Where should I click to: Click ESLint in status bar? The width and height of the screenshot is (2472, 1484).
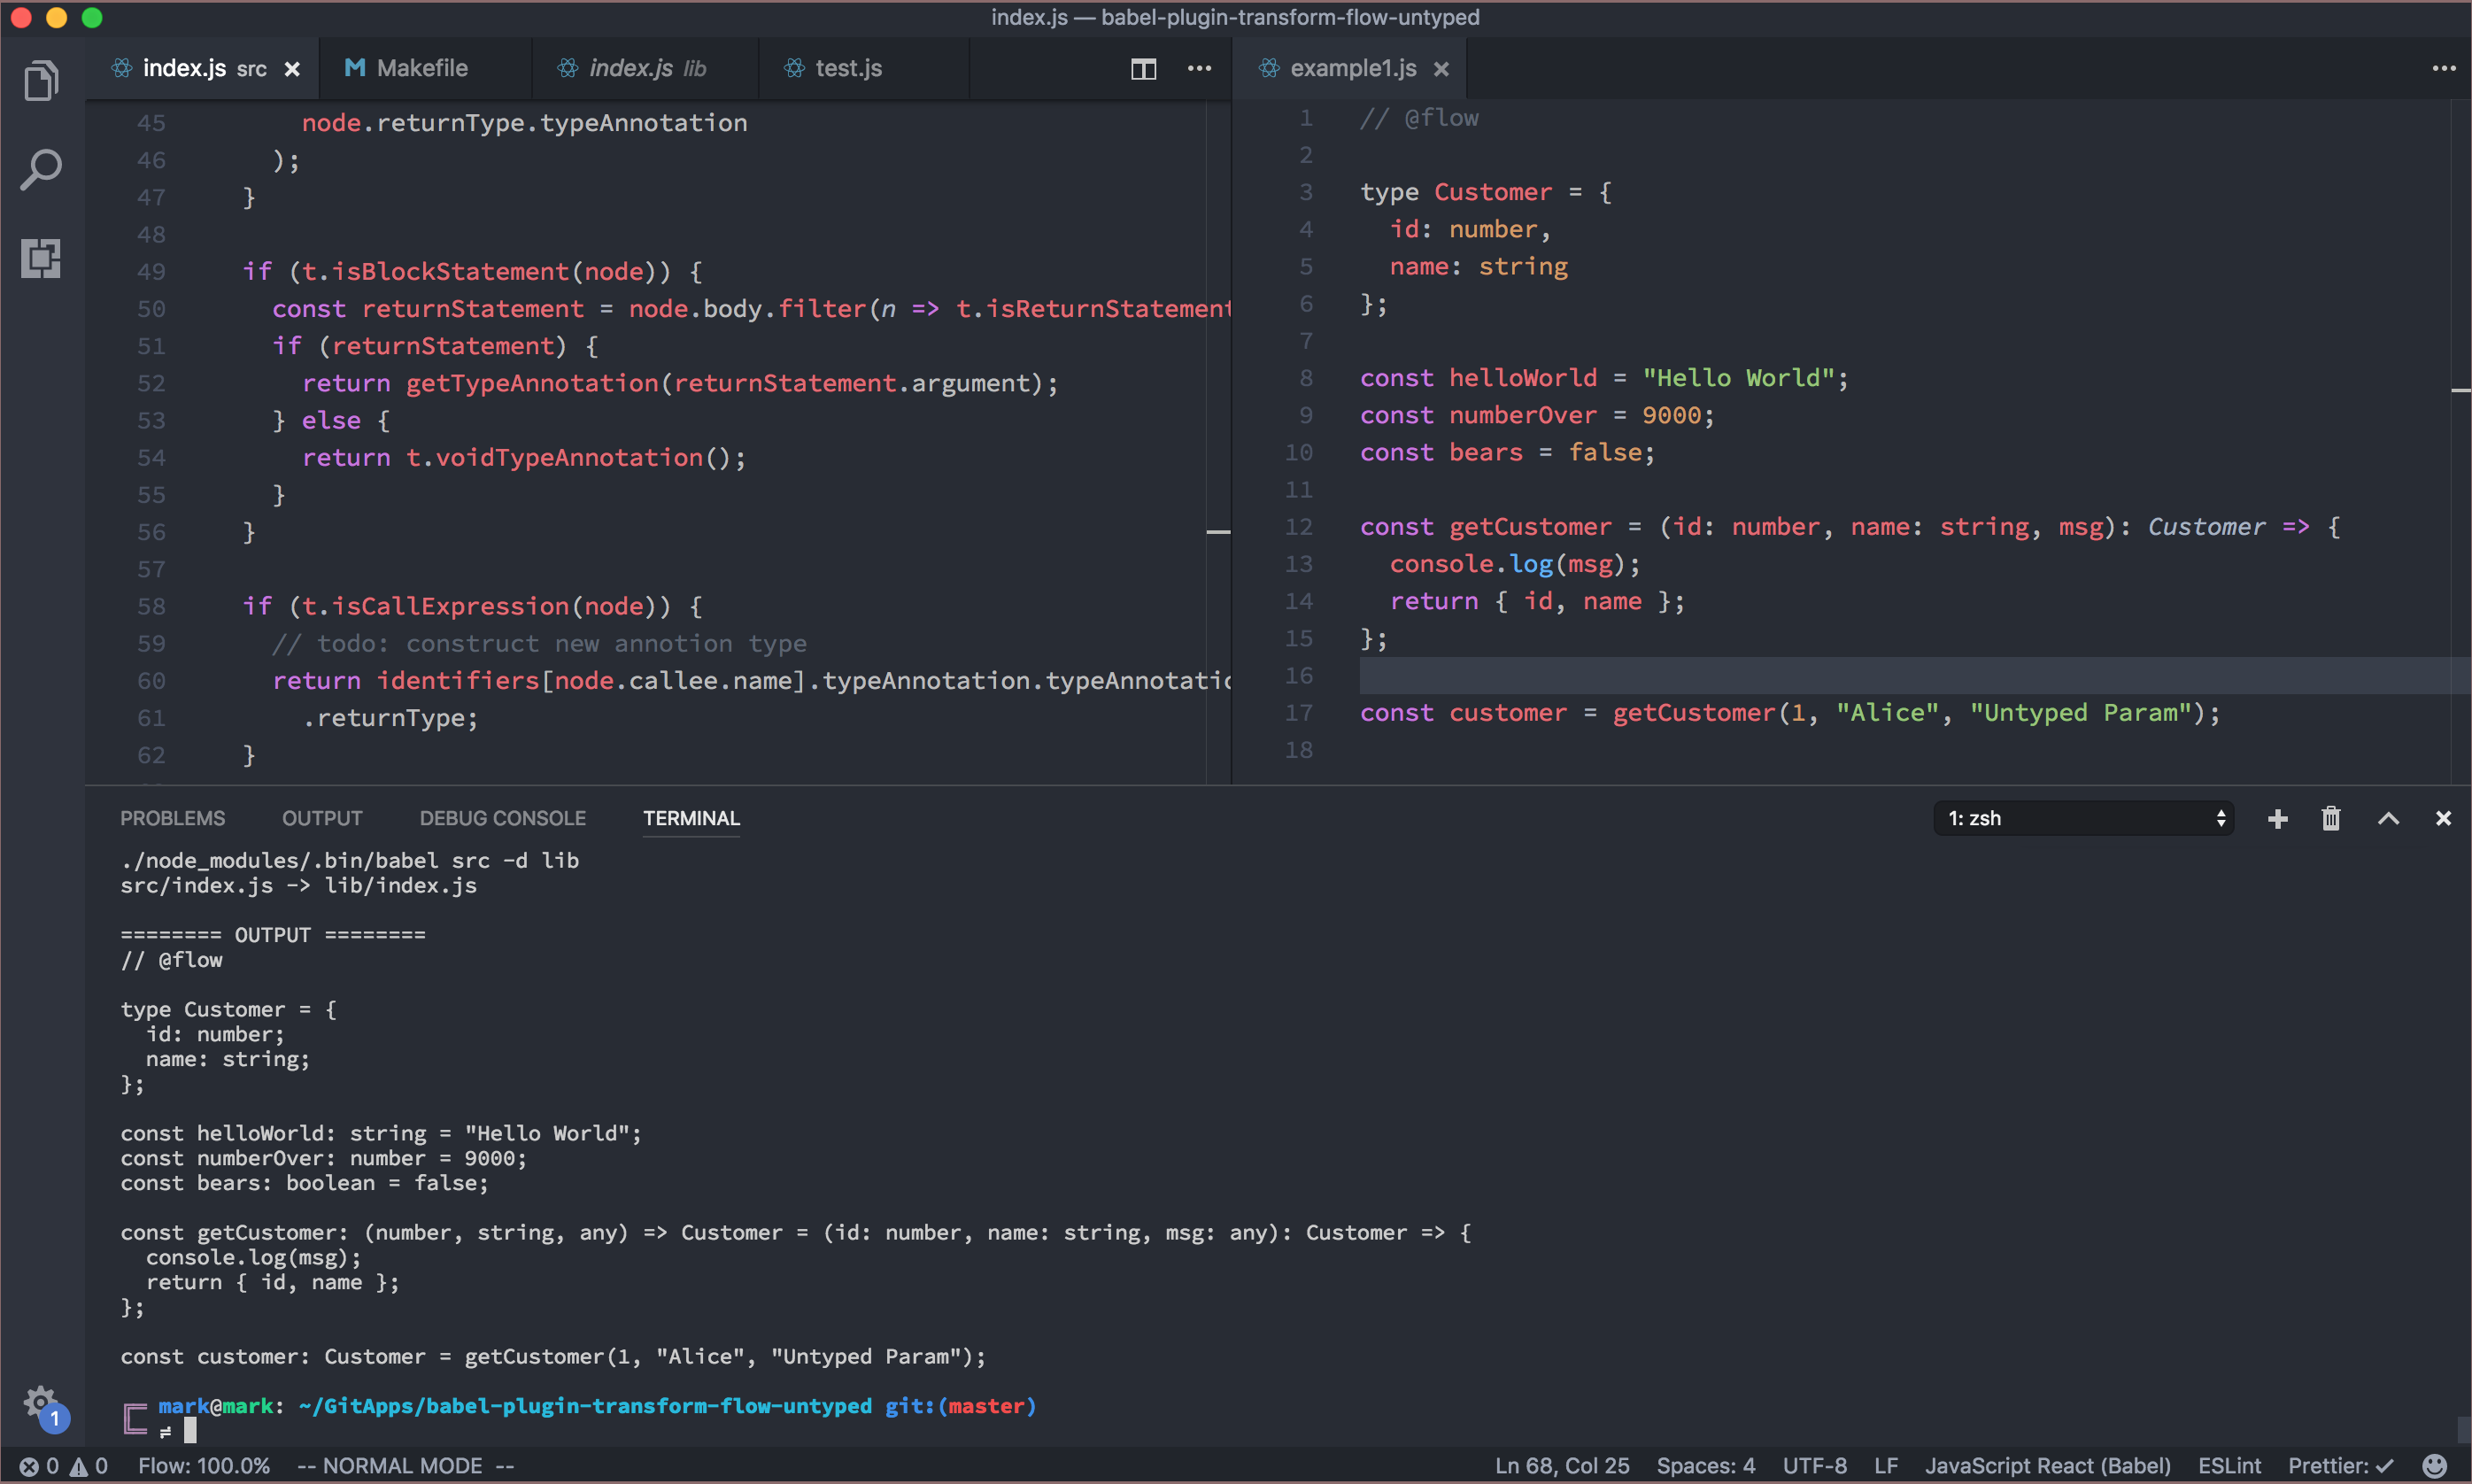(x=2229, y=1467)
